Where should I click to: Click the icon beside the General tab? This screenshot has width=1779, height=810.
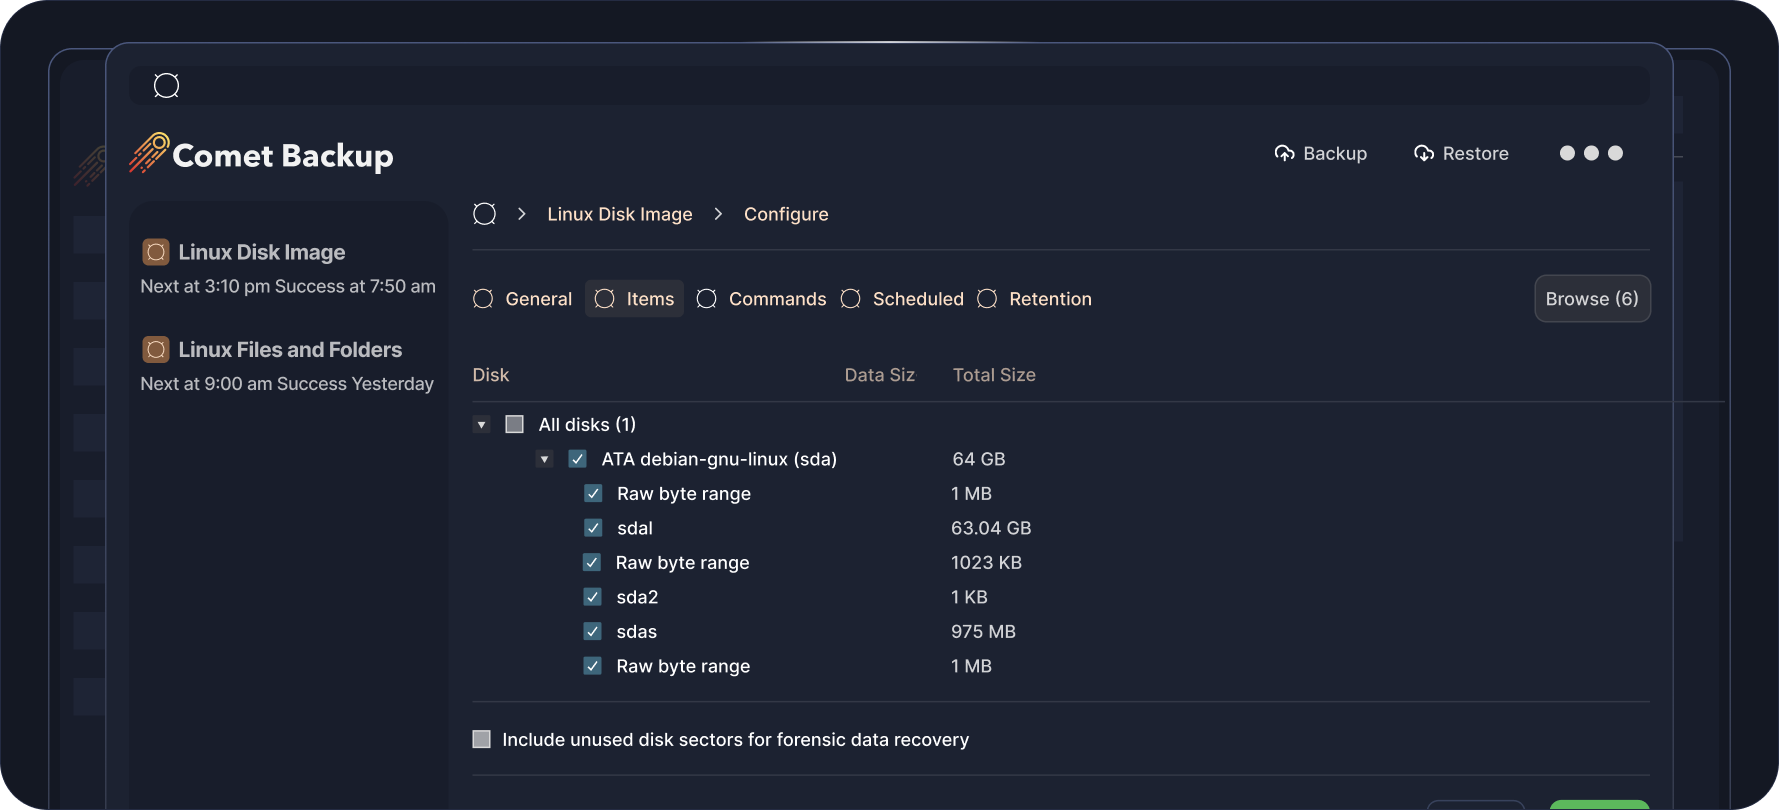[x=483, y=299]
